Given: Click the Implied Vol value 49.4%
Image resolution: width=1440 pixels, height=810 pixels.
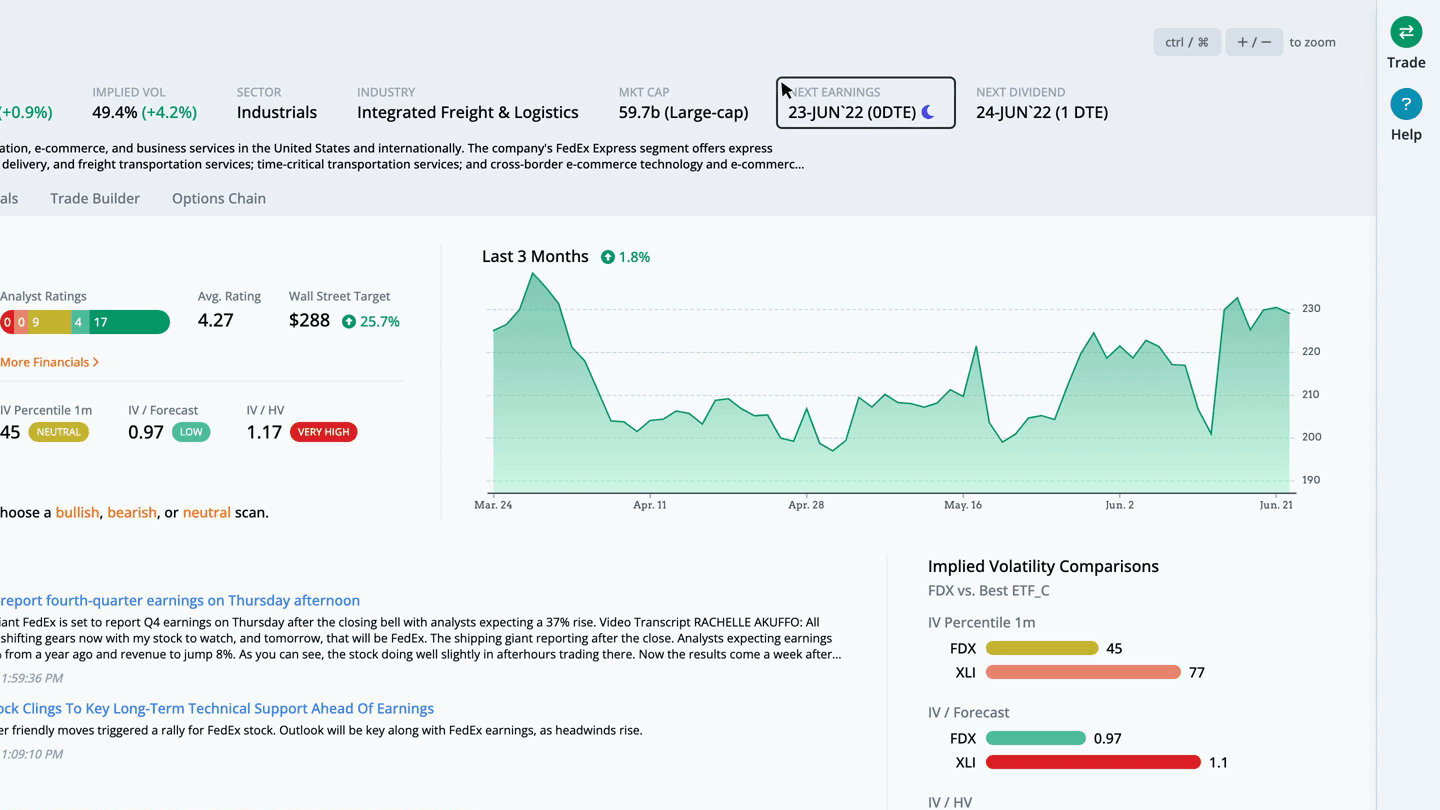Looking at the screenshot, I should (x=115, y=112).
